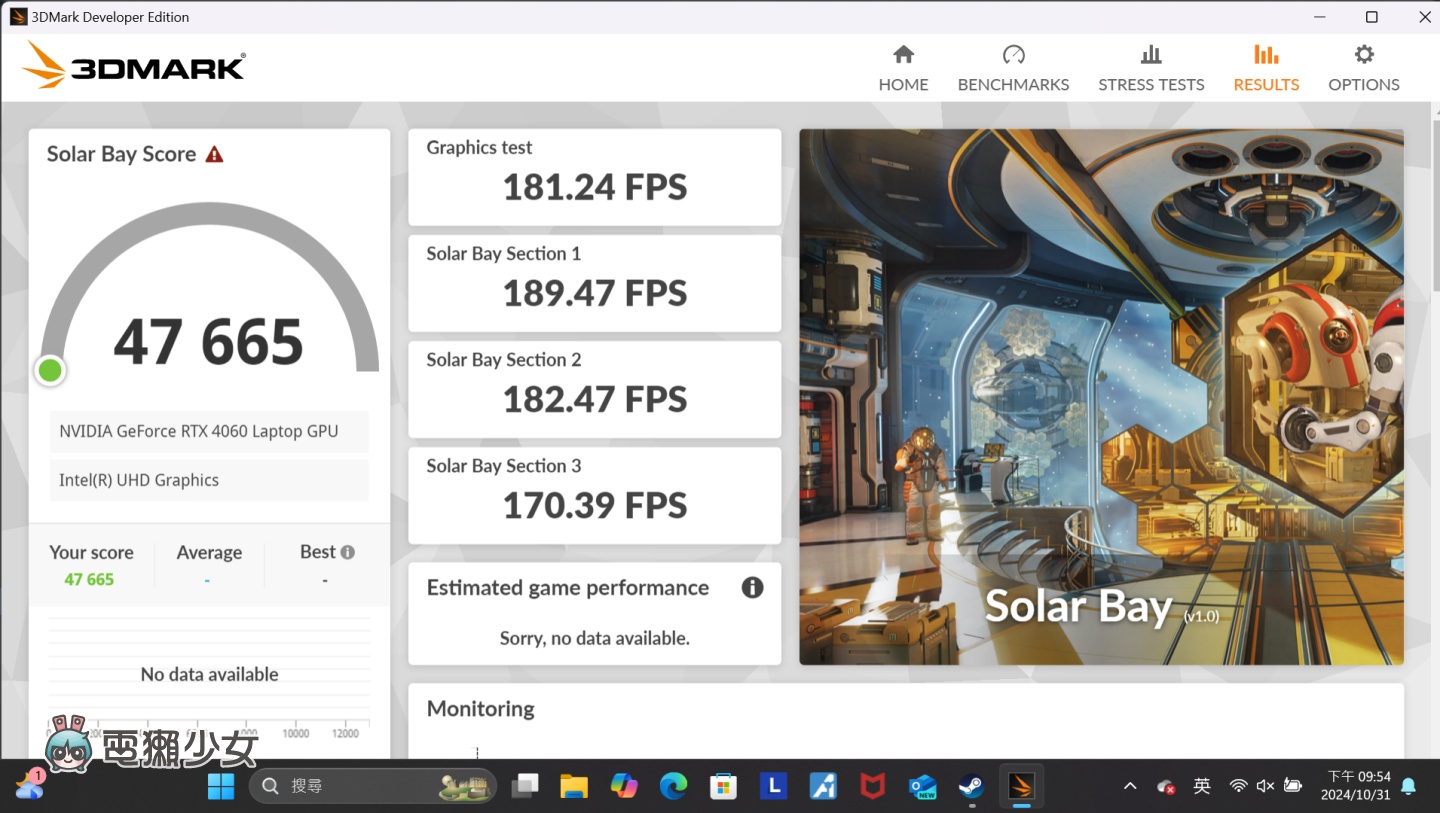Click the NVIDIA GeForce RTX 4060 Laptop GPU entry

209,432
